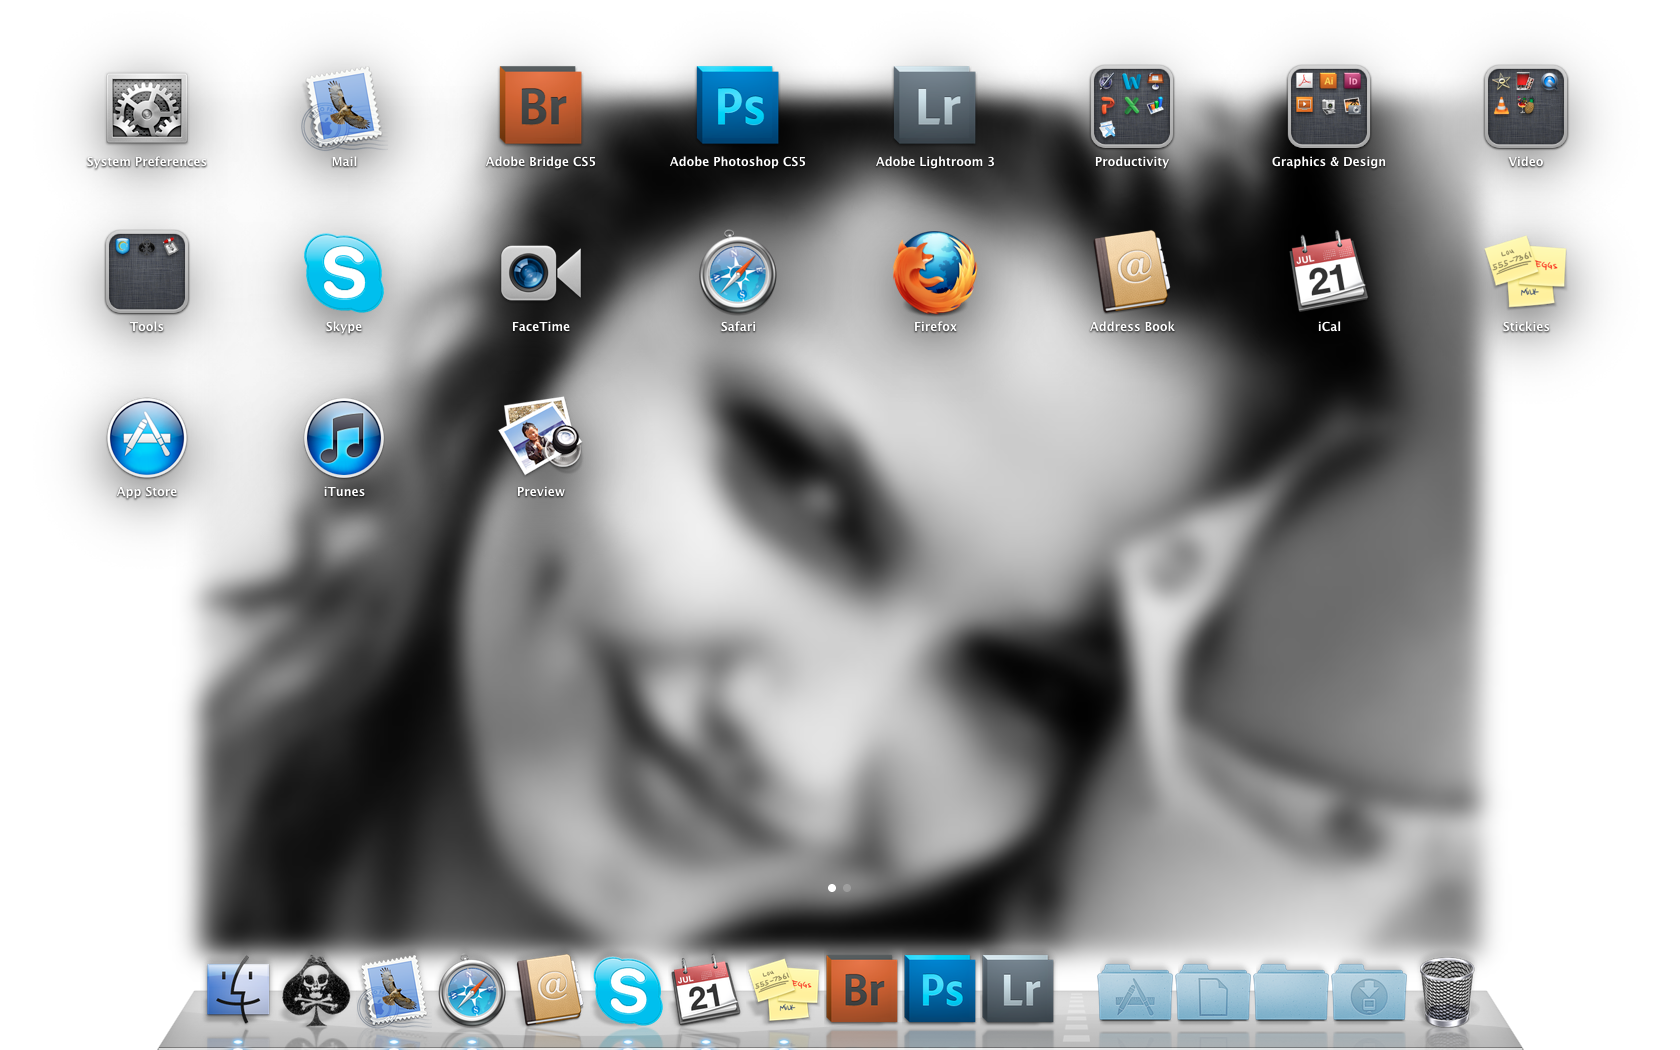
Task: Click Safari compass in the Dock
Action: pos(472,992)
